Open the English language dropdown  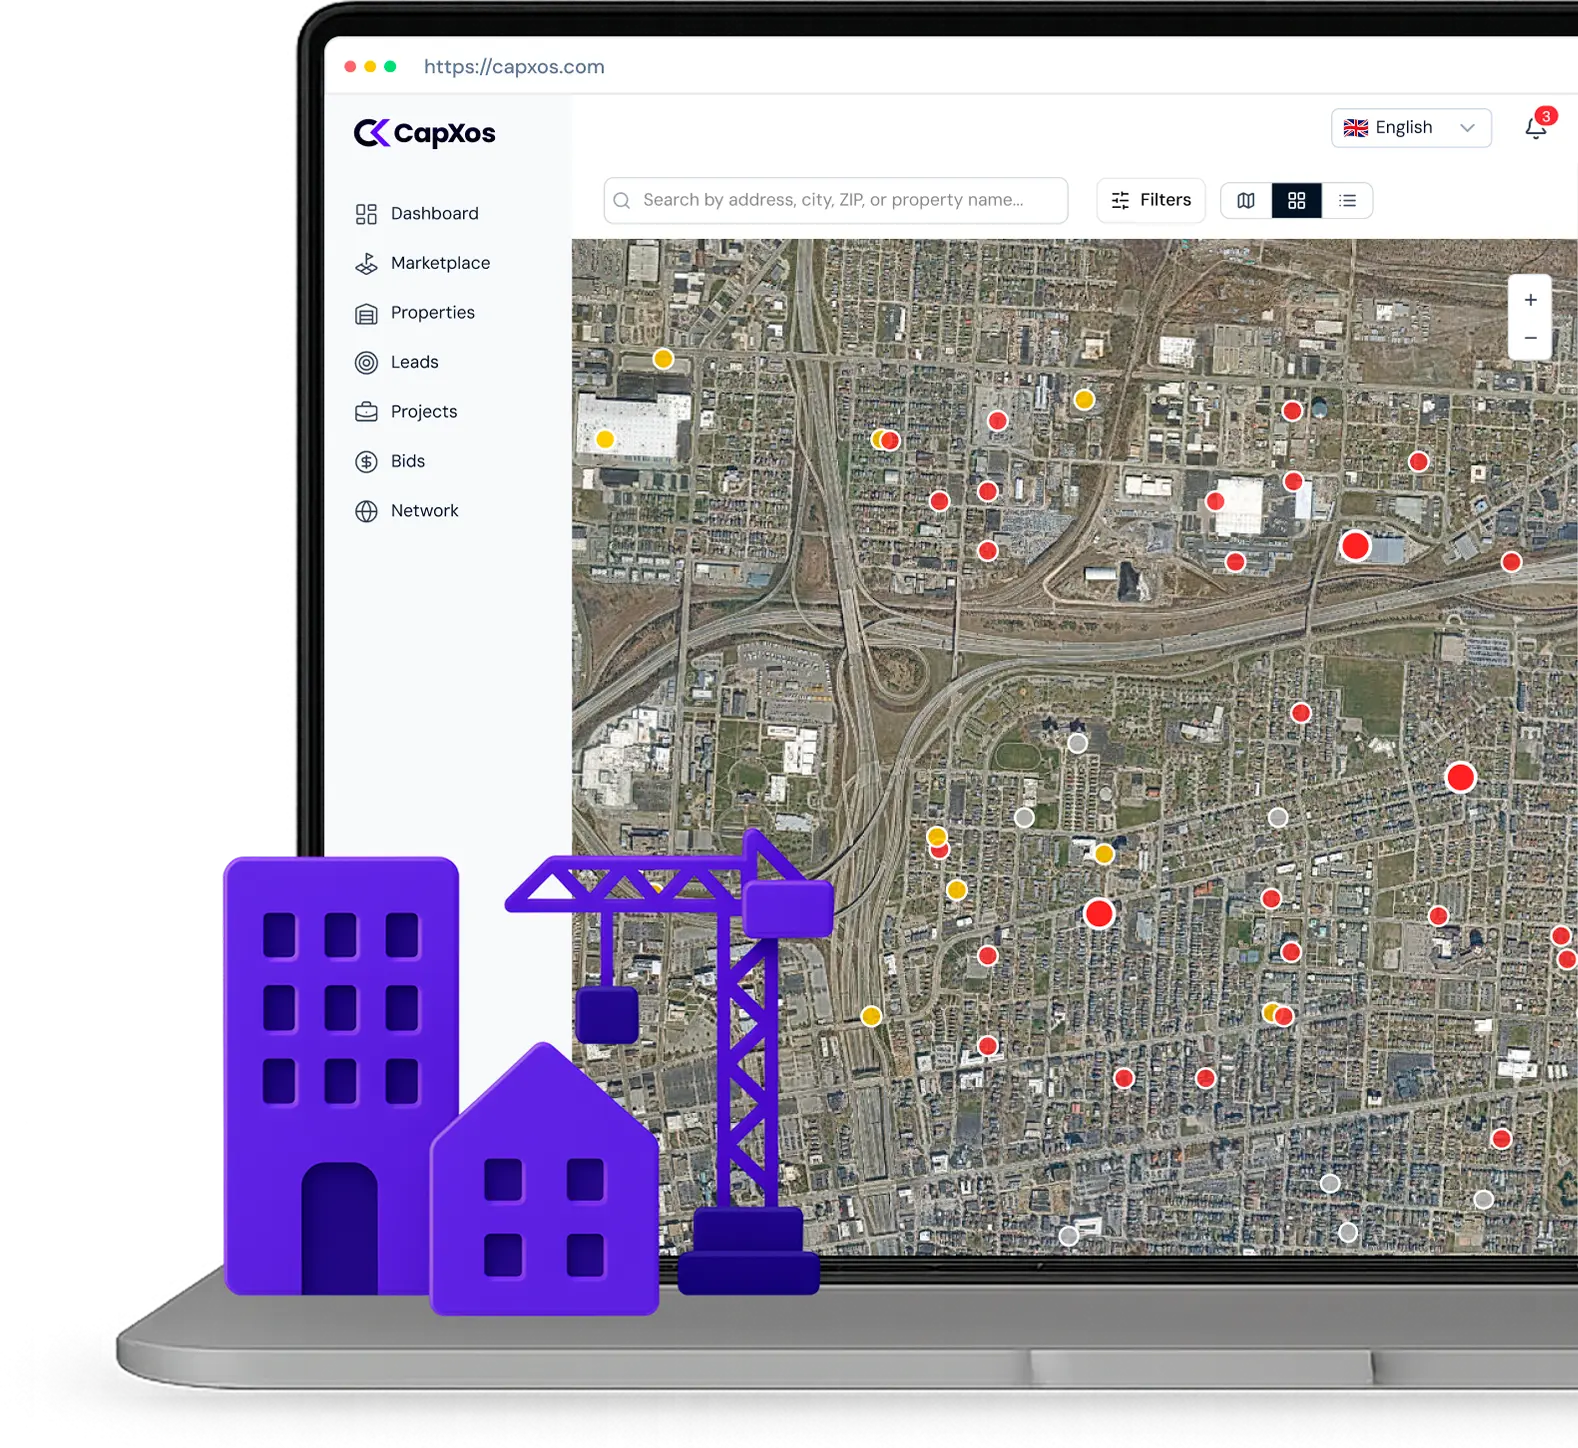(x=1411, y=128)
